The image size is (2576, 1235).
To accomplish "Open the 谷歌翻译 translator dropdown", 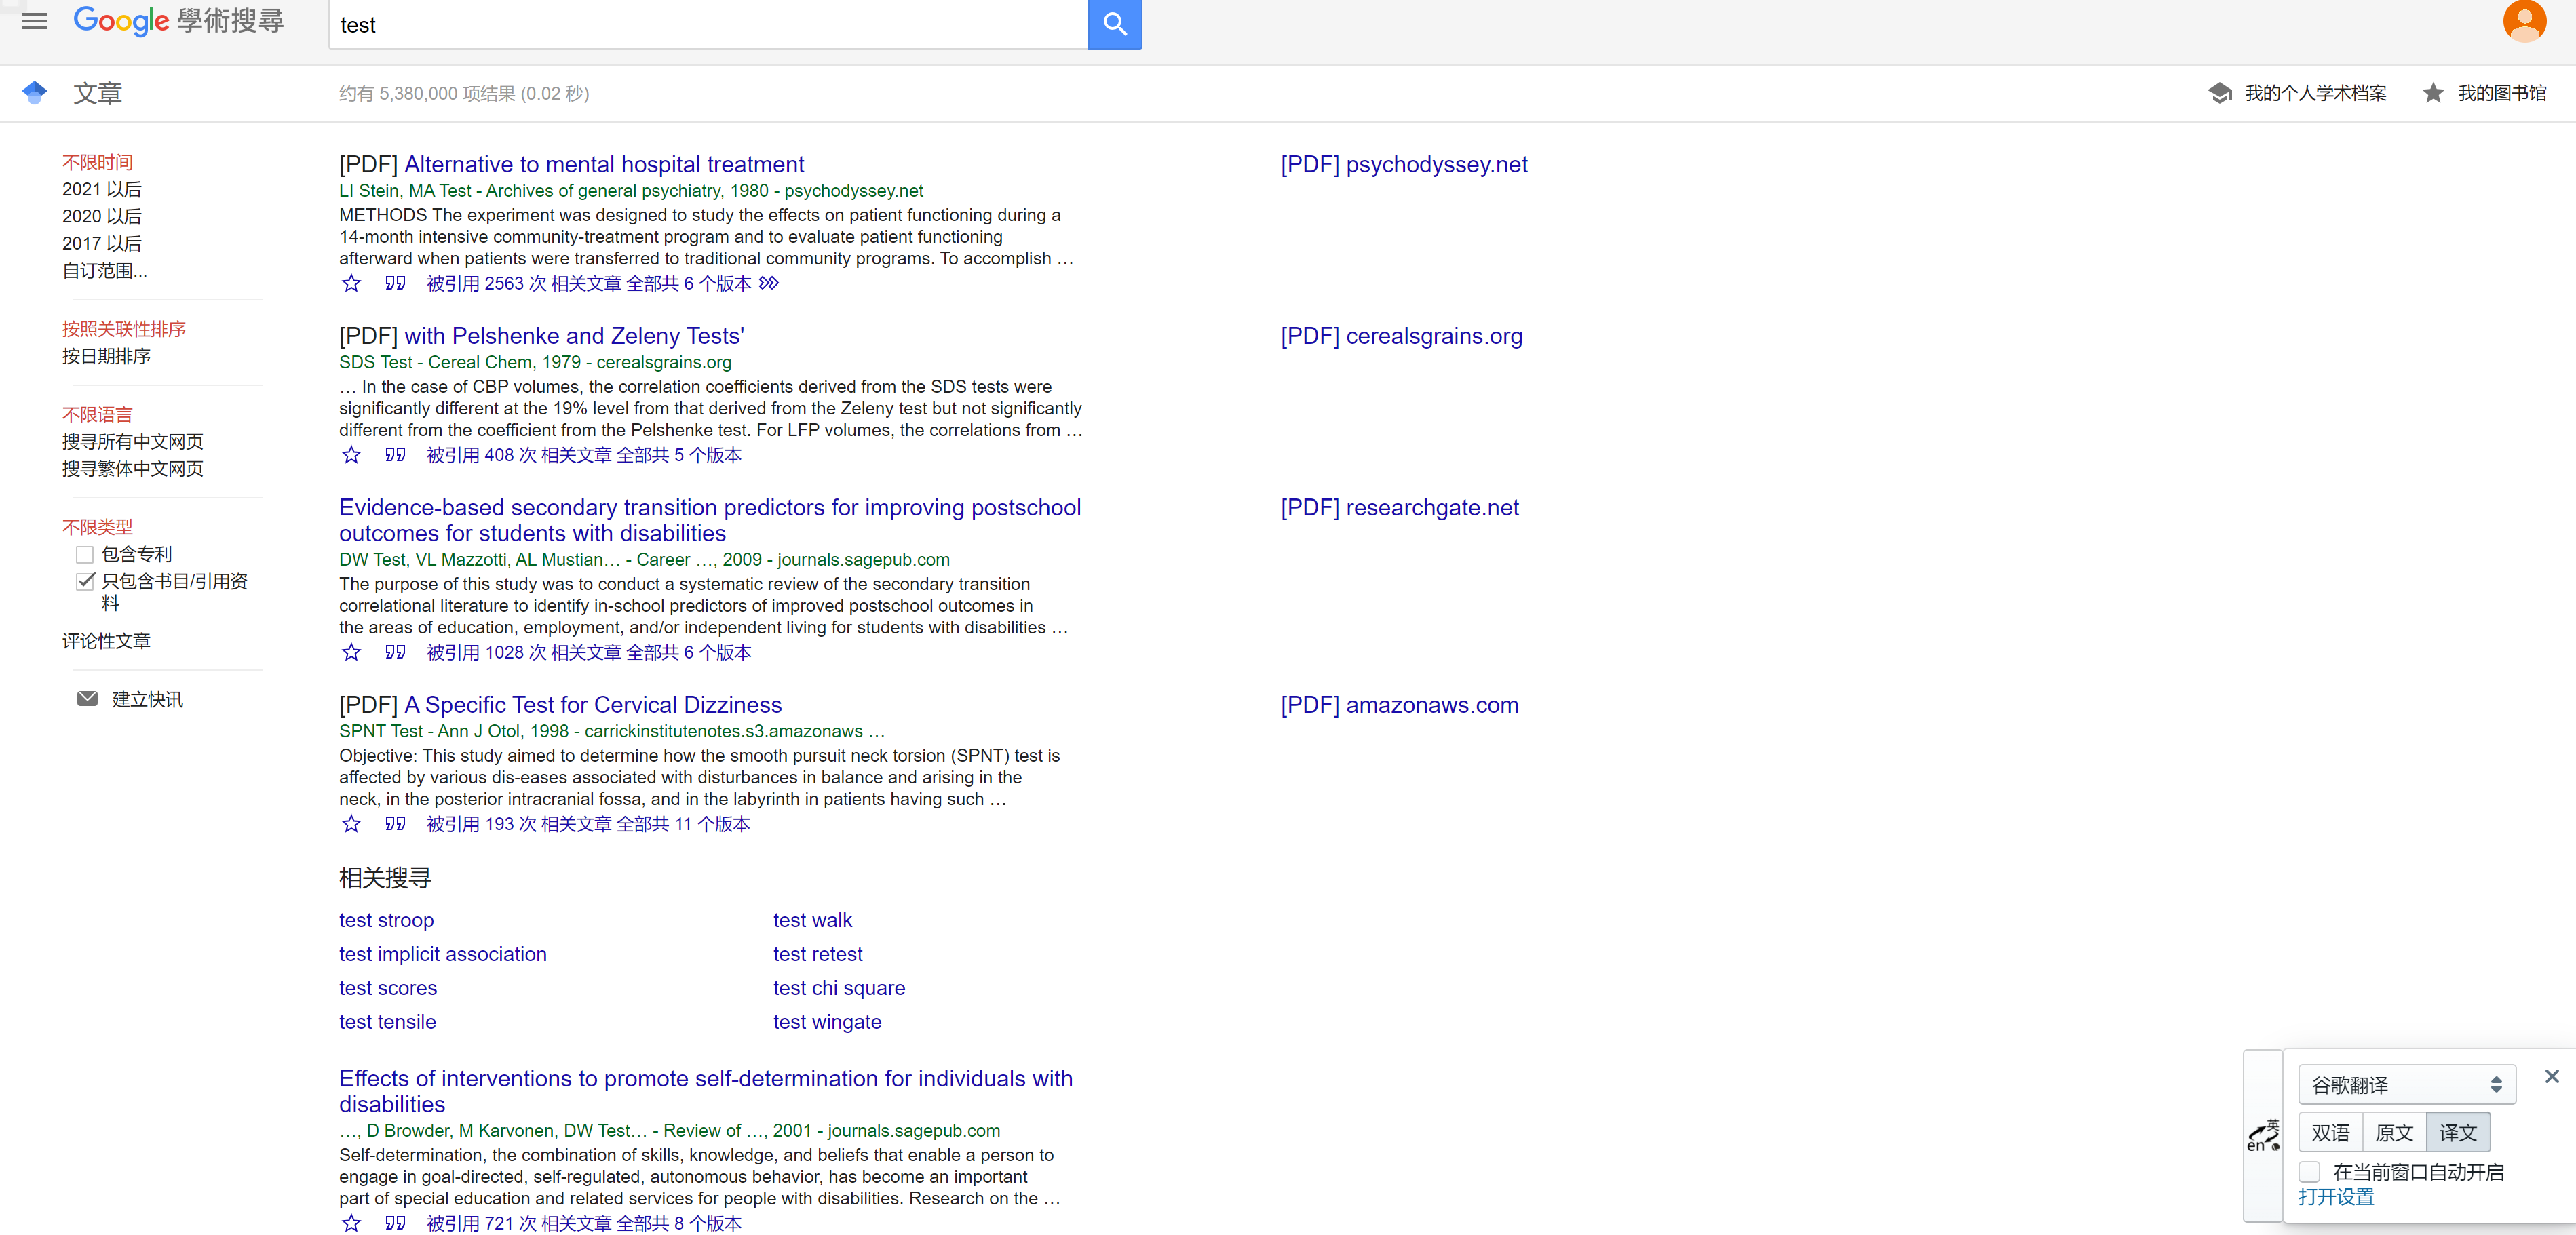I will (2406, 1085).
